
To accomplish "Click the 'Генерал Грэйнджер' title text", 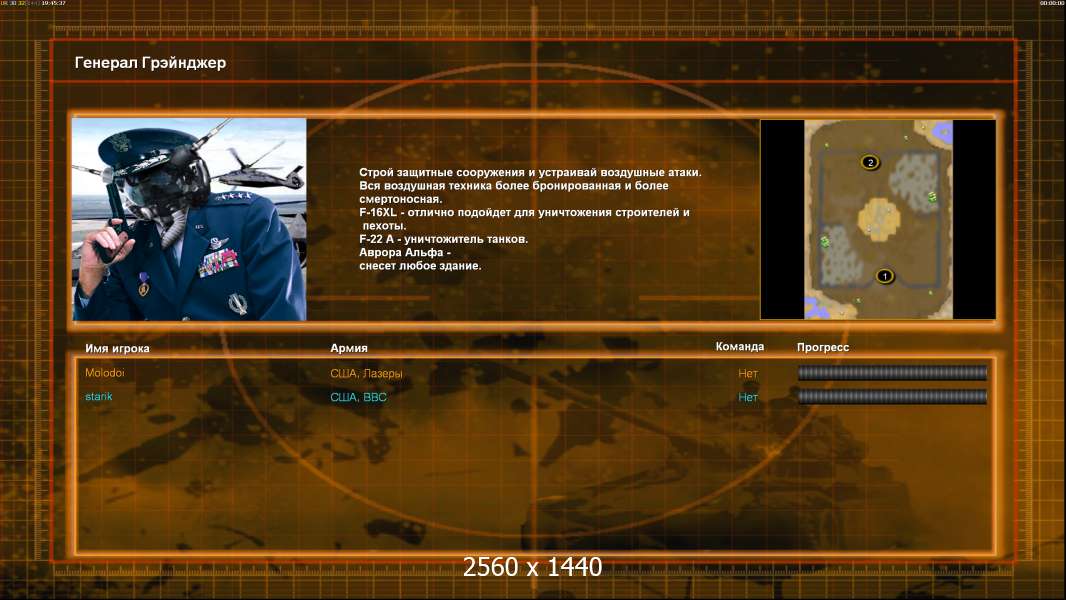I will (x=150, y=63).
